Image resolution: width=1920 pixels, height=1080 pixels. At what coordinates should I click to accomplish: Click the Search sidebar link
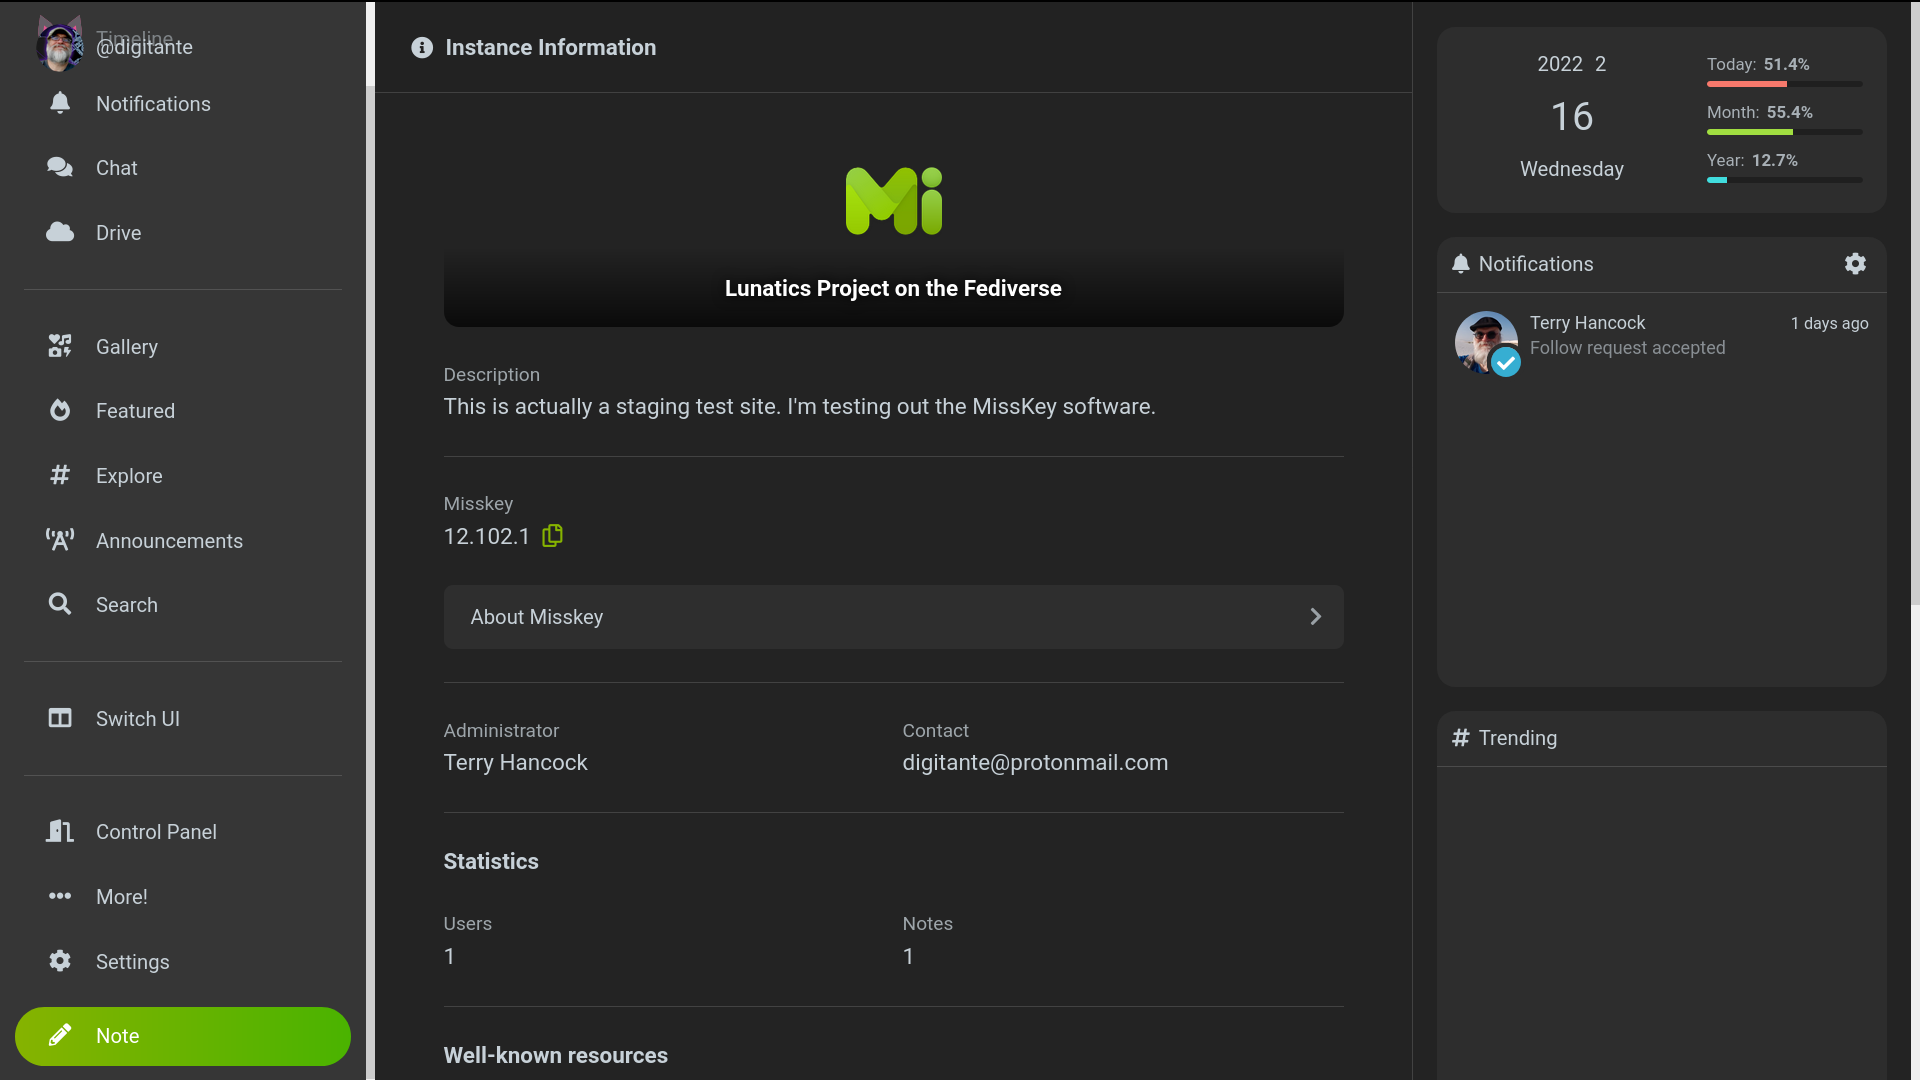[126, 605]
